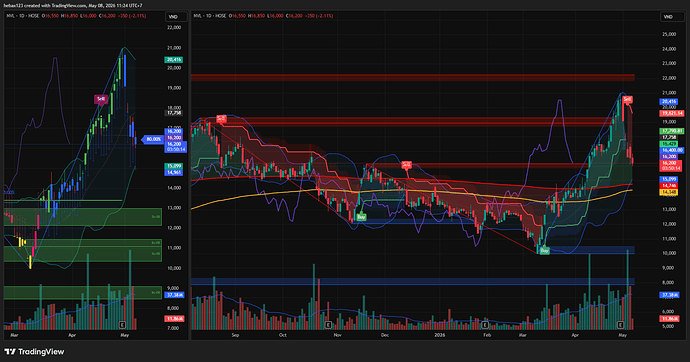Open the TradingView logo link

coord(34,351)
